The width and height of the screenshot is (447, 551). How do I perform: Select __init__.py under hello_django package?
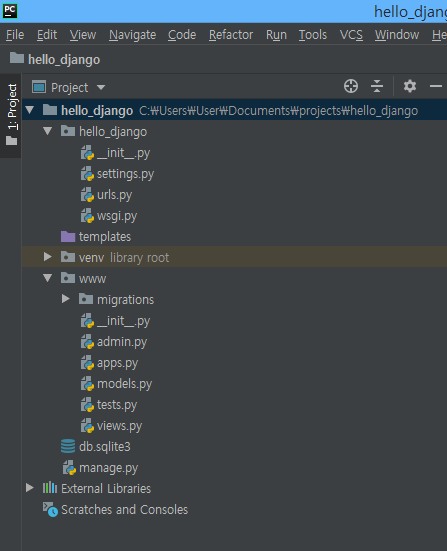123,153
